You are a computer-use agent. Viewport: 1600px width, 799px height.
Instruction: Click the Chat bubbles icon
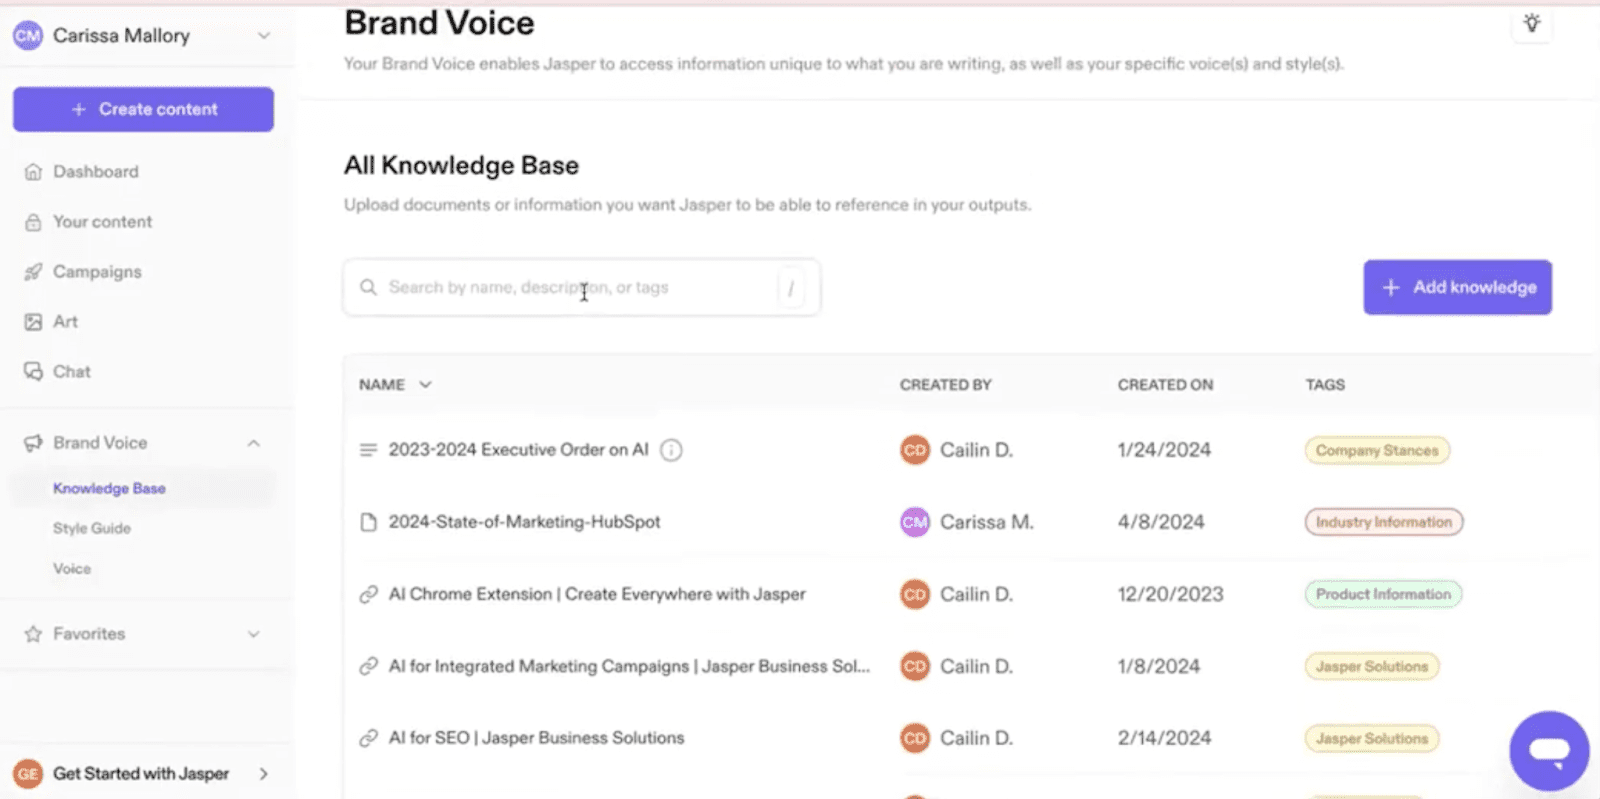point(33,372)
